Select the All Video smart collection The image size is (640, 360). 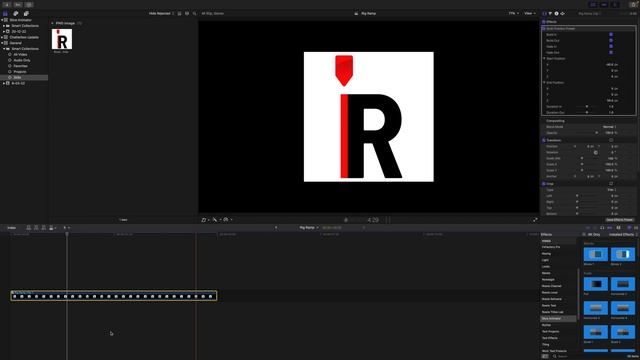(20, 54)
